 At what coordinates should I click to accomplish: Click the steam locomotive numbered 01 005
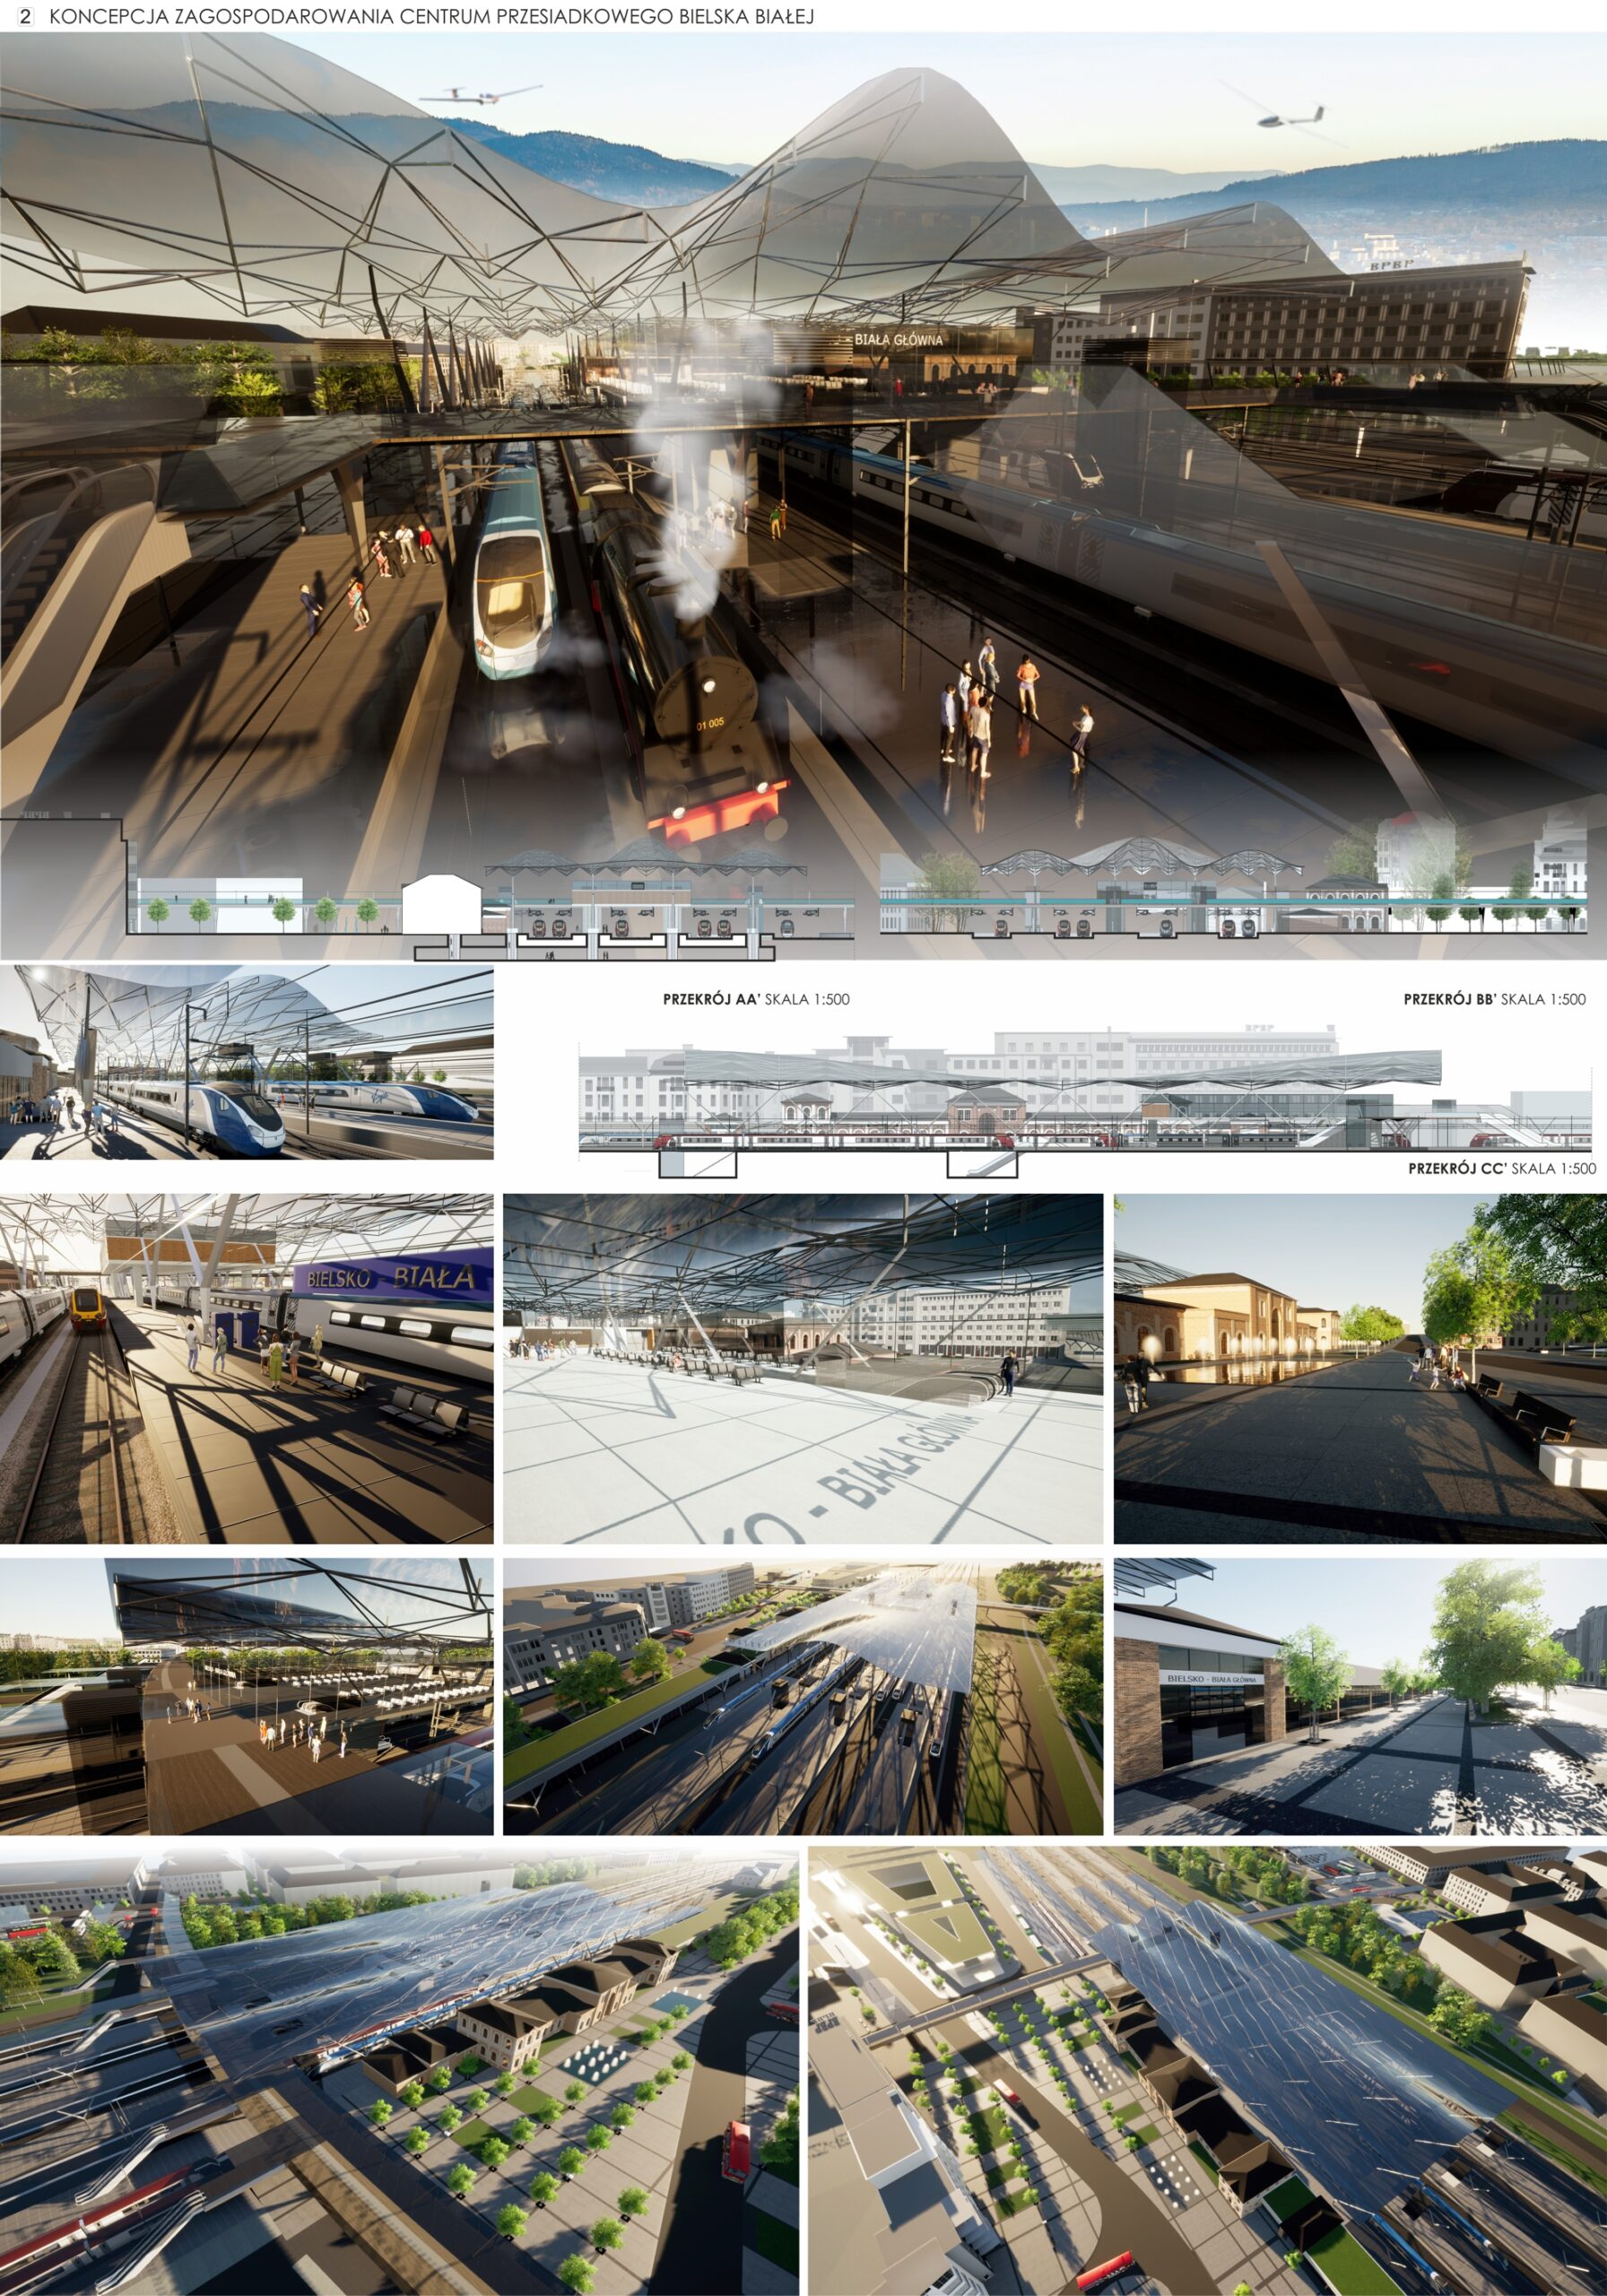(695, 660)
